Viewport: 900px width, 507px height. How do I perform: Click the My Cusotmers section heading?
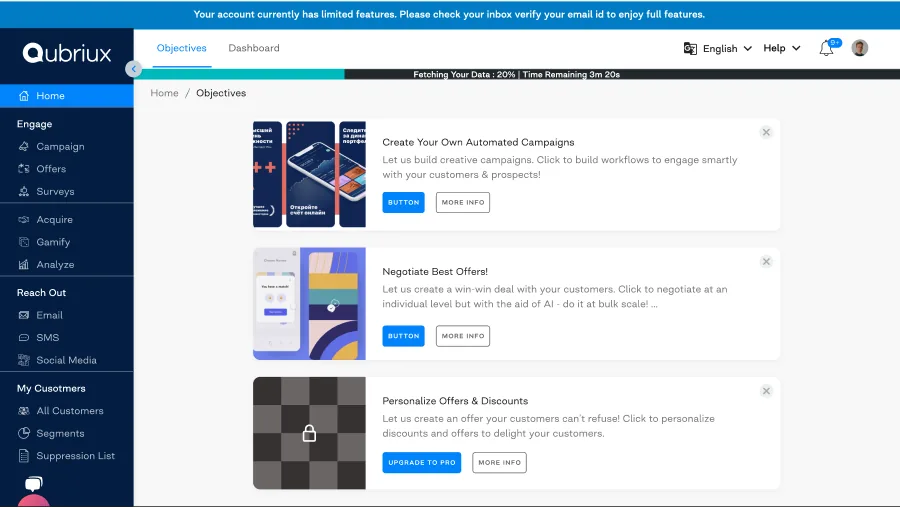pyautogui.click(x=51, y=388)
